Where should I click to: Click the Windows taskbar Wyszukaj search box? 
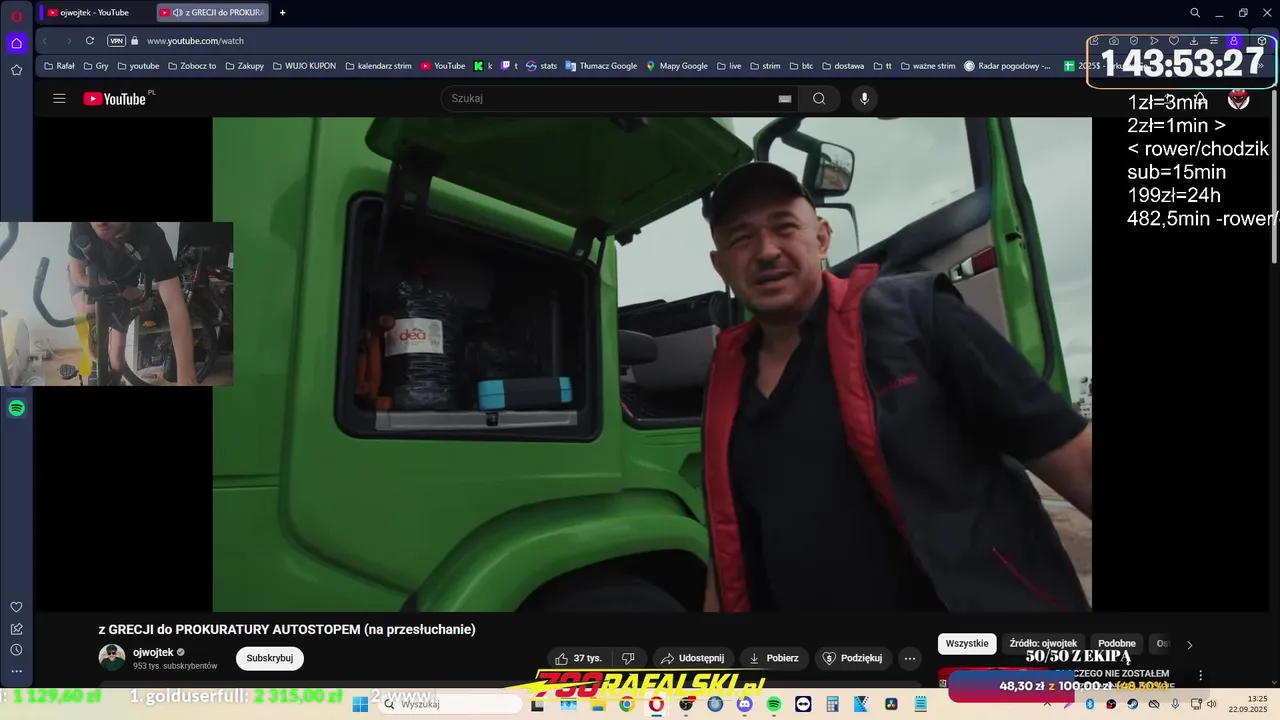[x=450, y=704]
